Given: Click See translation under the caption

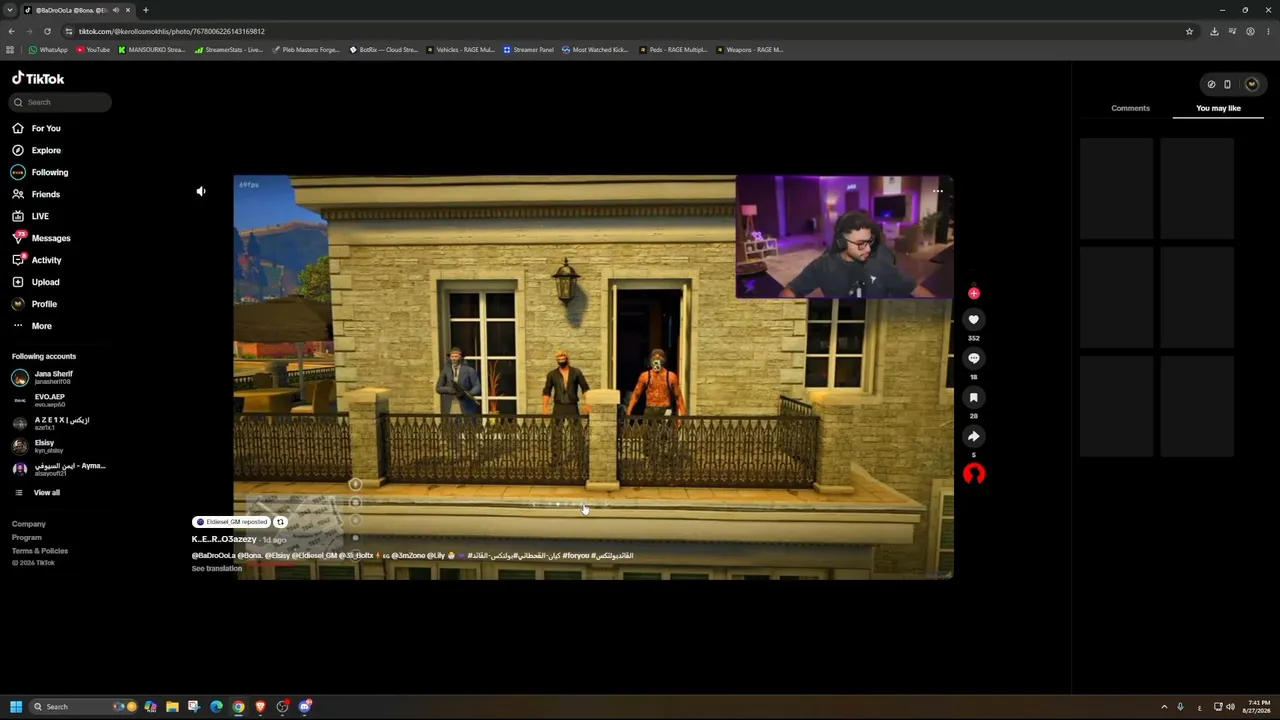Looking at the screenshot, I should [x=217, y=568].
